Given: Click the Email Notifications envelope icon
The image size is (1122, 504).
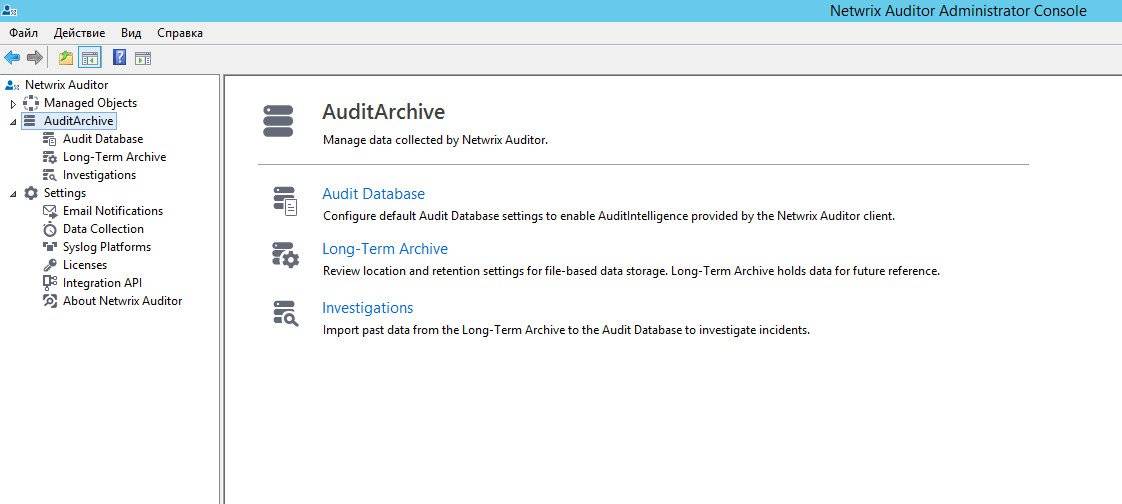Looking at the screenshot, I should [49, 211].
